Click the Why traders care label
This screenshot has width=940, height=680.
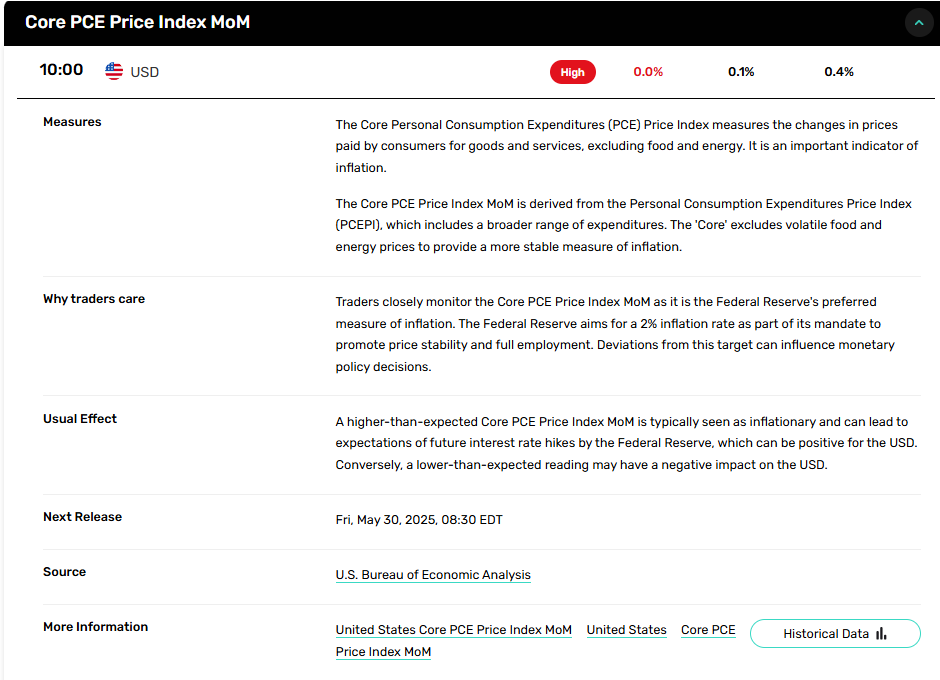pyautogui.click(x=94, y=299)
